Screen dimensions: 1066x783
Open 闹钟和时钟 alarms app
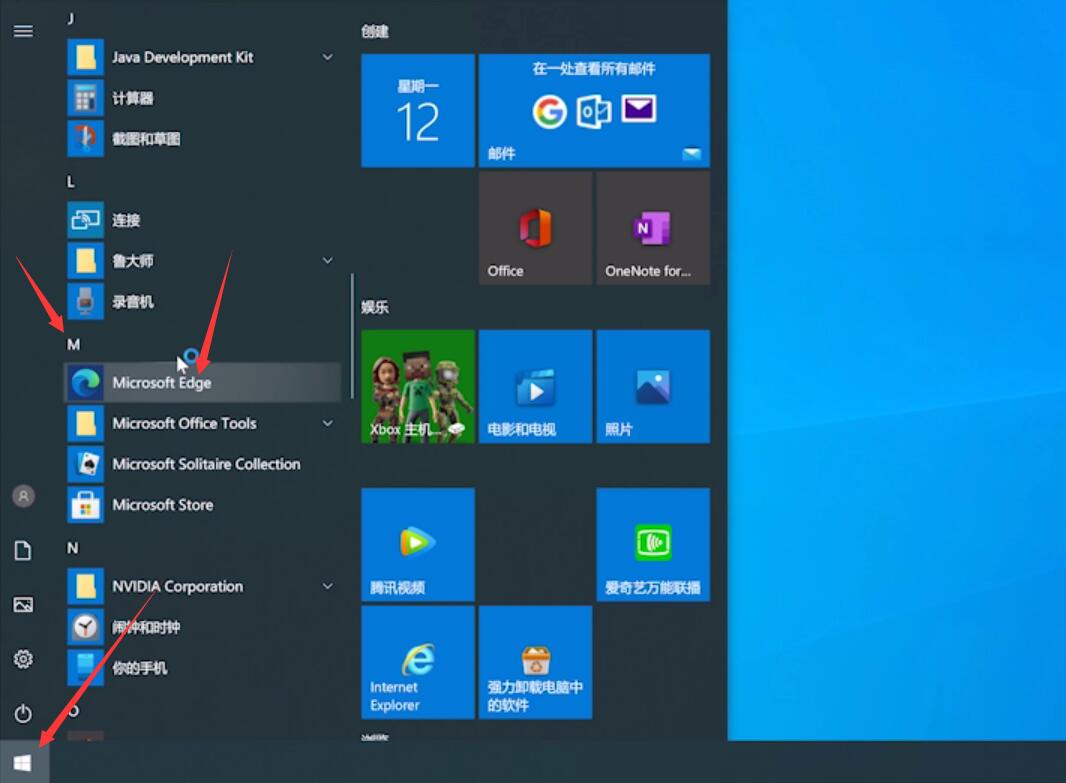(x=203, y=627)
